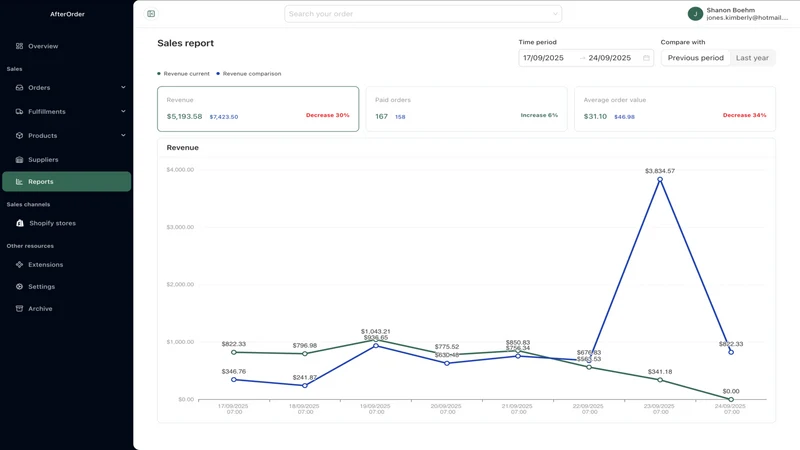Click the $1,043.21 data point
The image size is (800, 450).
point(376,340)
